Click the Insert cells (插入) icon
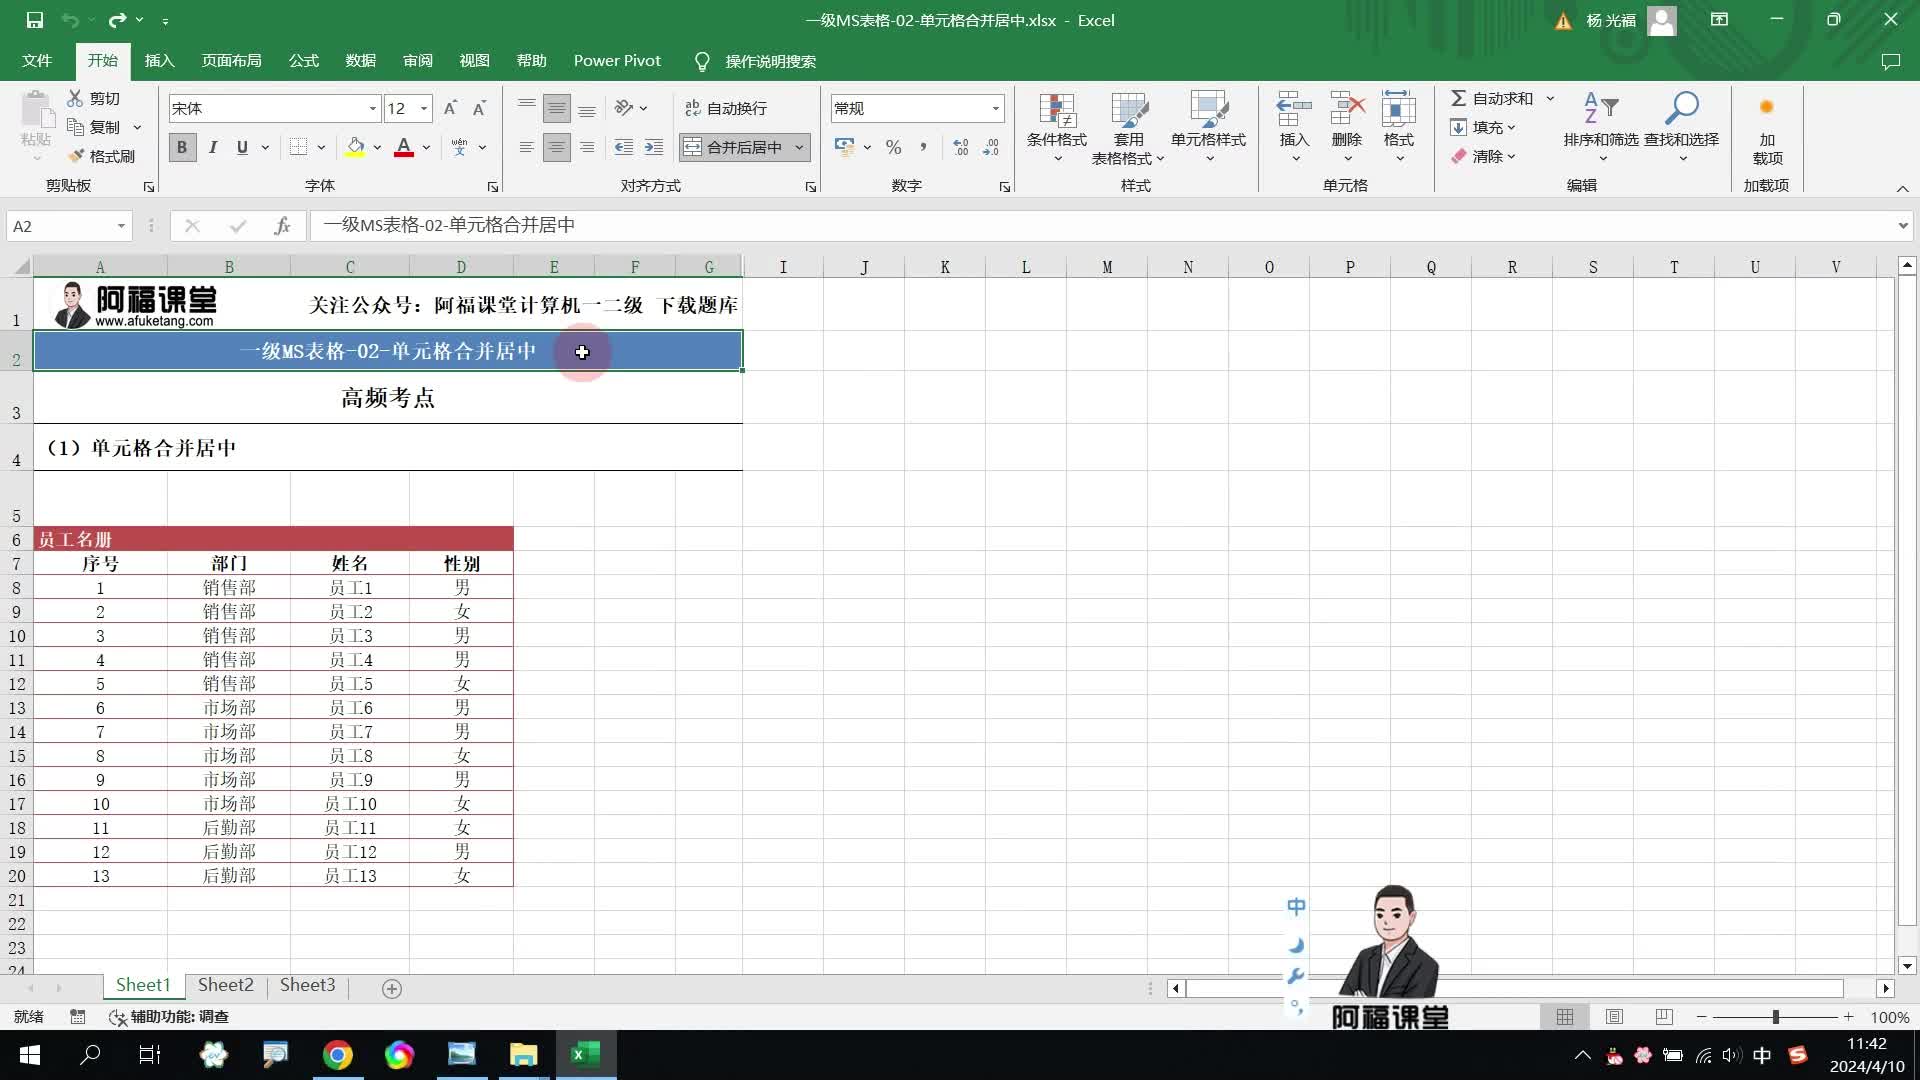Screen dimensions: 1920x1080 tap(1294, 108)
